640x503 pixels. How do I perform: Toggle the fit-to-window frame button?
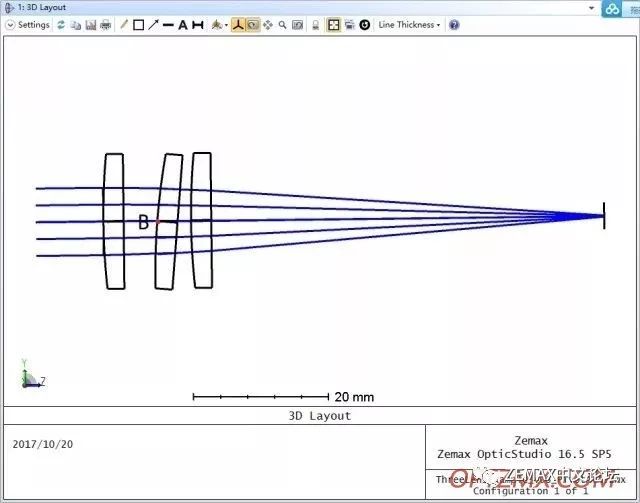coord(334,25)
